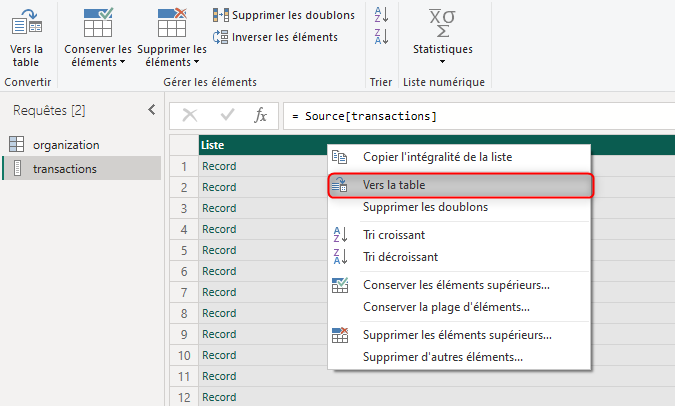The image size is (675, 406).
Task: Open Supprimer les éléments dropdown
Action: 172,56
